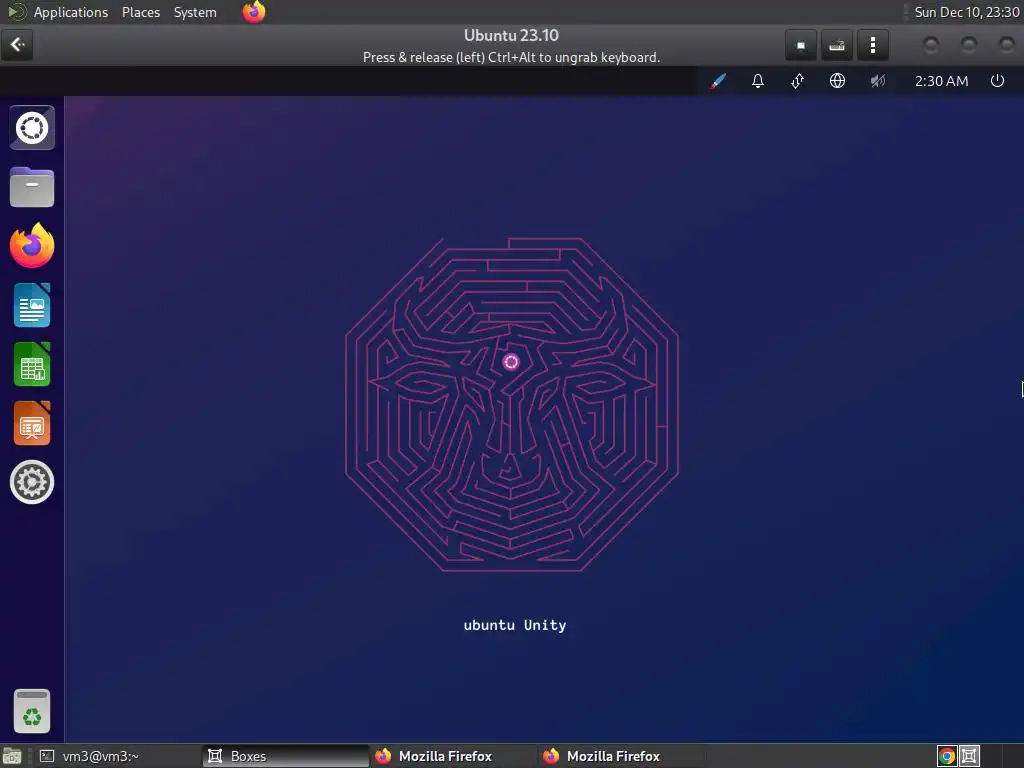The image size is (1024, 768).
Task: Launch Firefox from the top panel
Action: click(254, 12)
